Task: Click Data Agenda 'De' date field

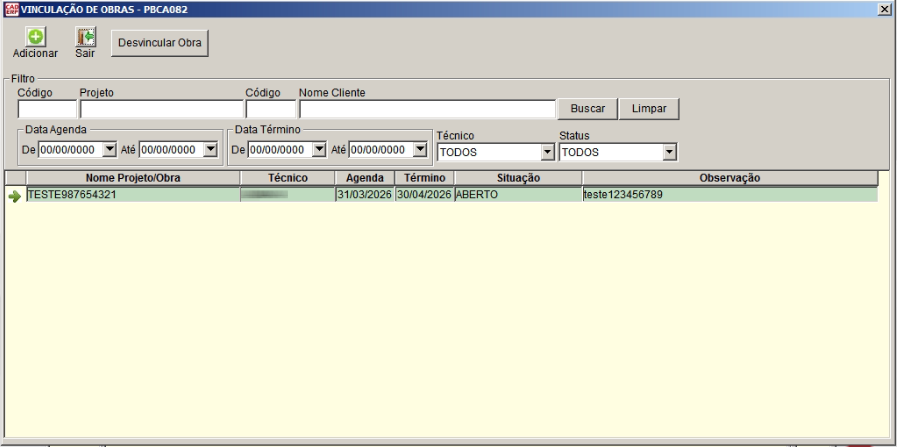Action: (x=70, y=150)
